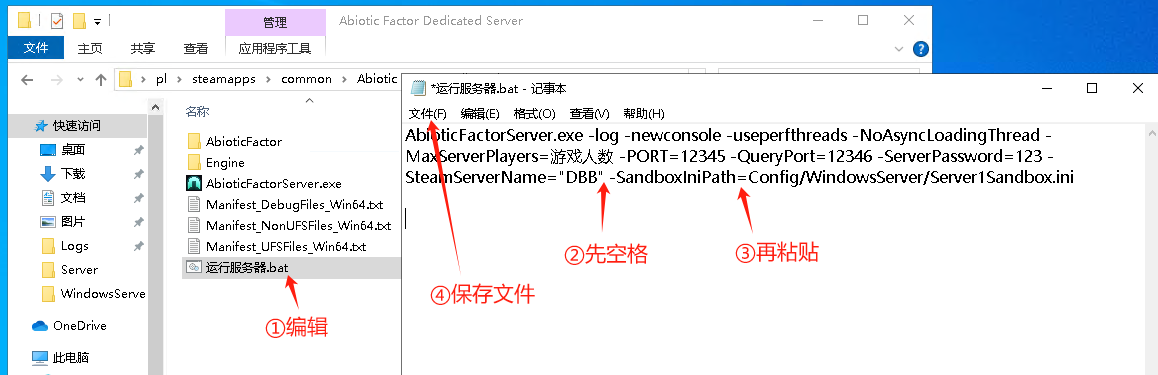Screen dimensions: 1158x375
Task: Click the Notepad title bar icon
Action: (x=418, y=88)
